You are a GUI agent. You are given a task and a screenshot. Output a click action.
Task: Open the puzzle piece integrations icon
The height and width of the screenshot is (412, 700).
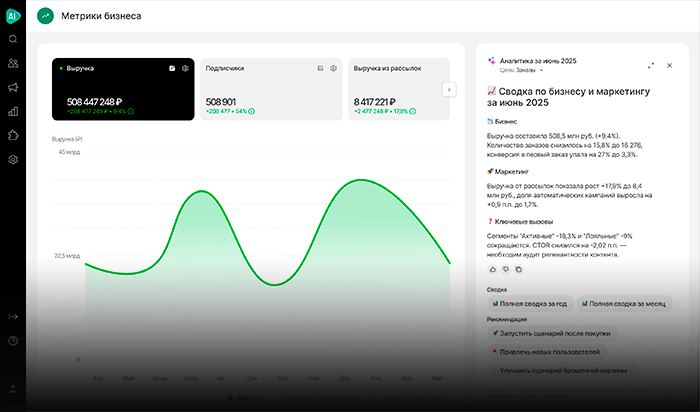point(13,136)
